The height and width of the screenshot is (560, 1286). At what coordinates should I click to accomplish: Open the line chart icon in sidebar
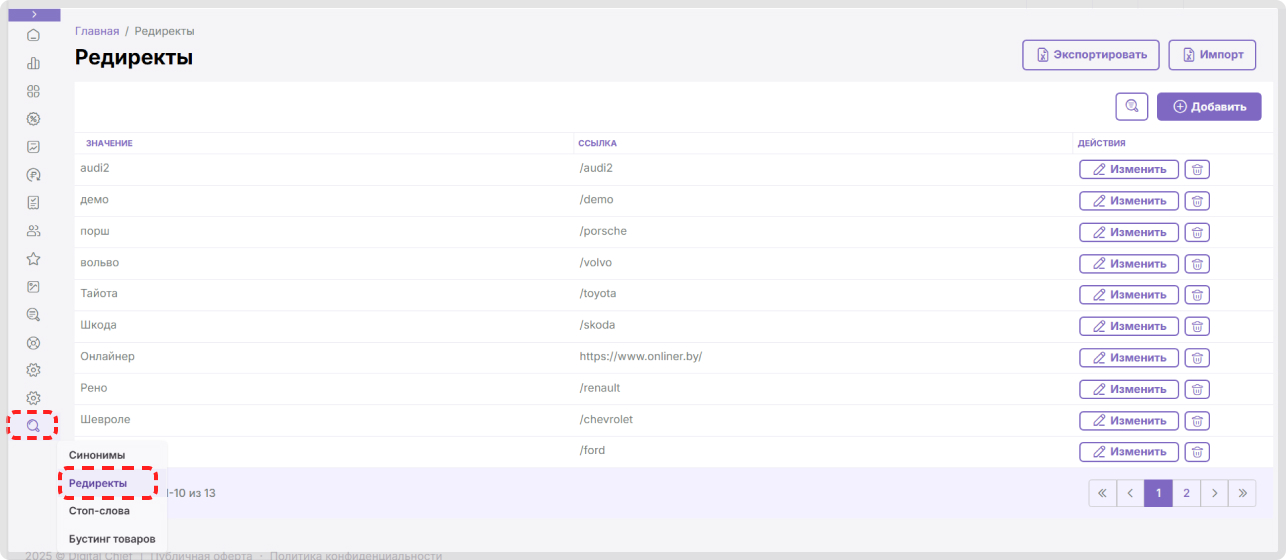coord(33,147)
